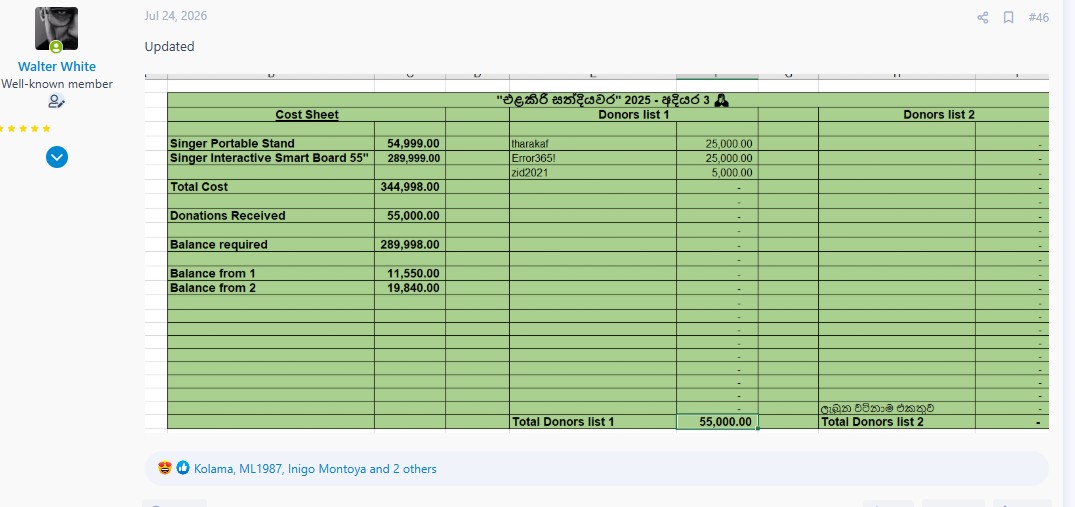Click the 19,840.00 value cell
Viewport: 1075px width, 507px height.
(x=410, y=288)
